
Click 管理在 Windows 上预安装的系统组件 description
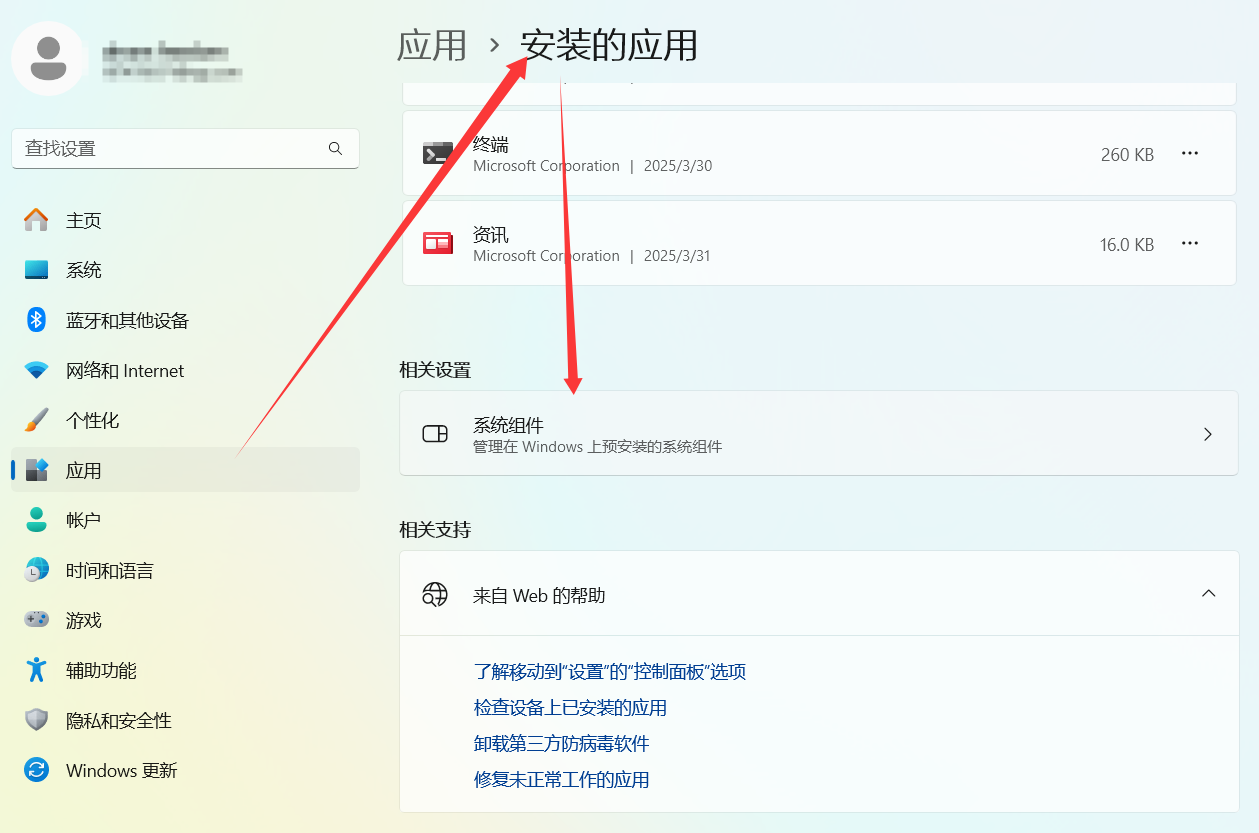pos(597,447)
